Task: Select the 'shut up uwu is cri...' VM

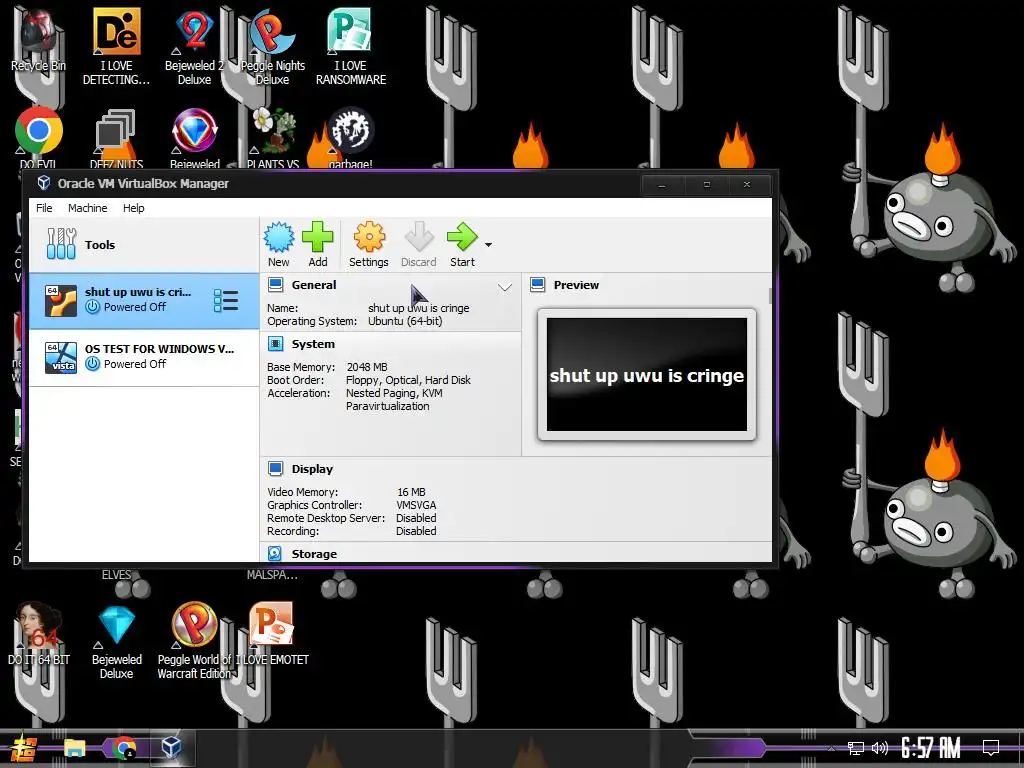Action: [x=144, y=300]
